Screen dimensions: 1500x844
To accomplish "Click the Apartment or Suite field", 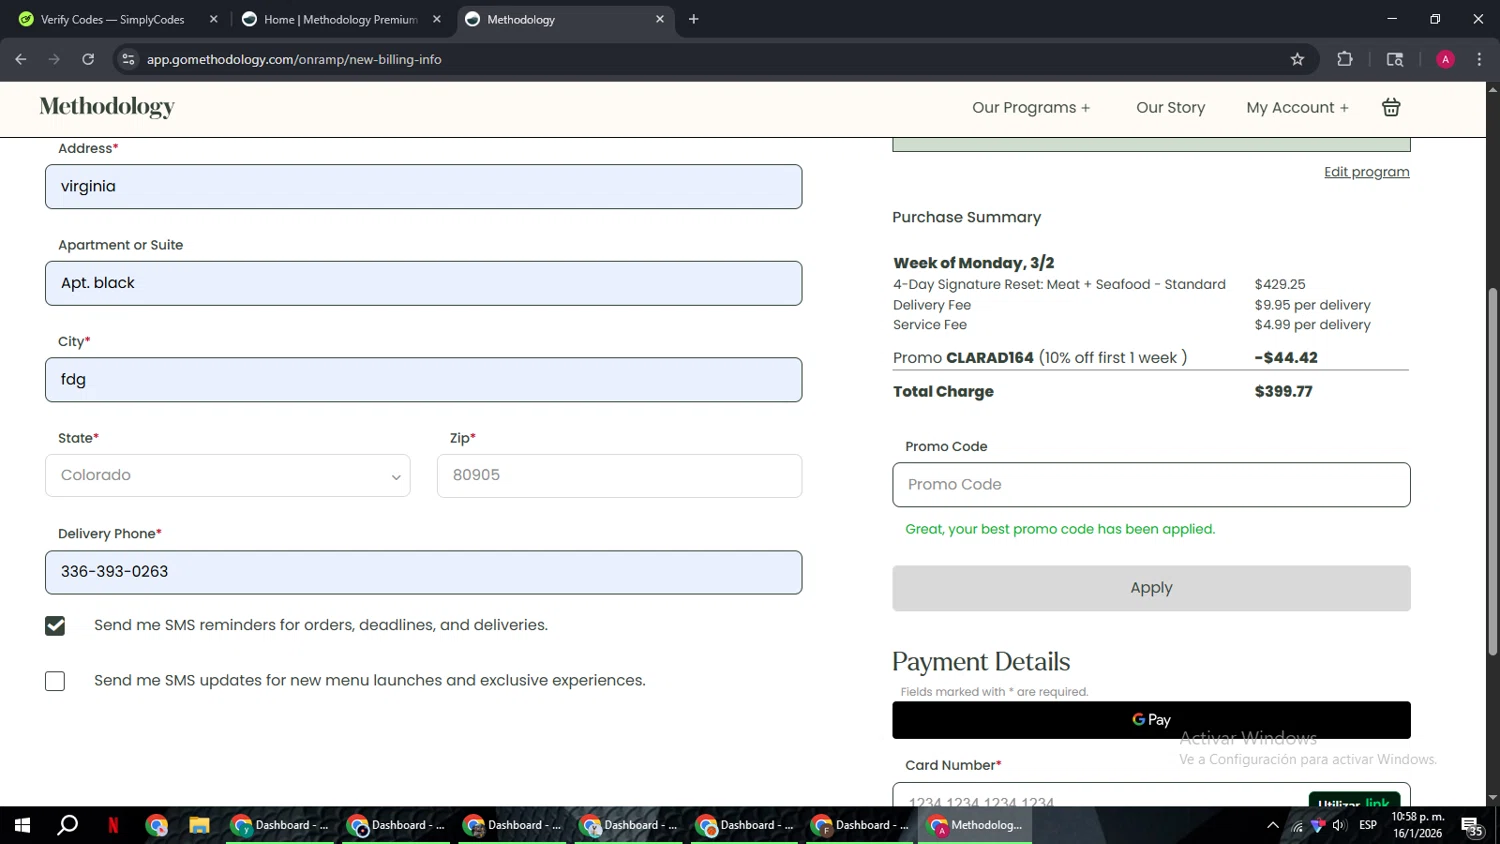I will click(423, 283).
